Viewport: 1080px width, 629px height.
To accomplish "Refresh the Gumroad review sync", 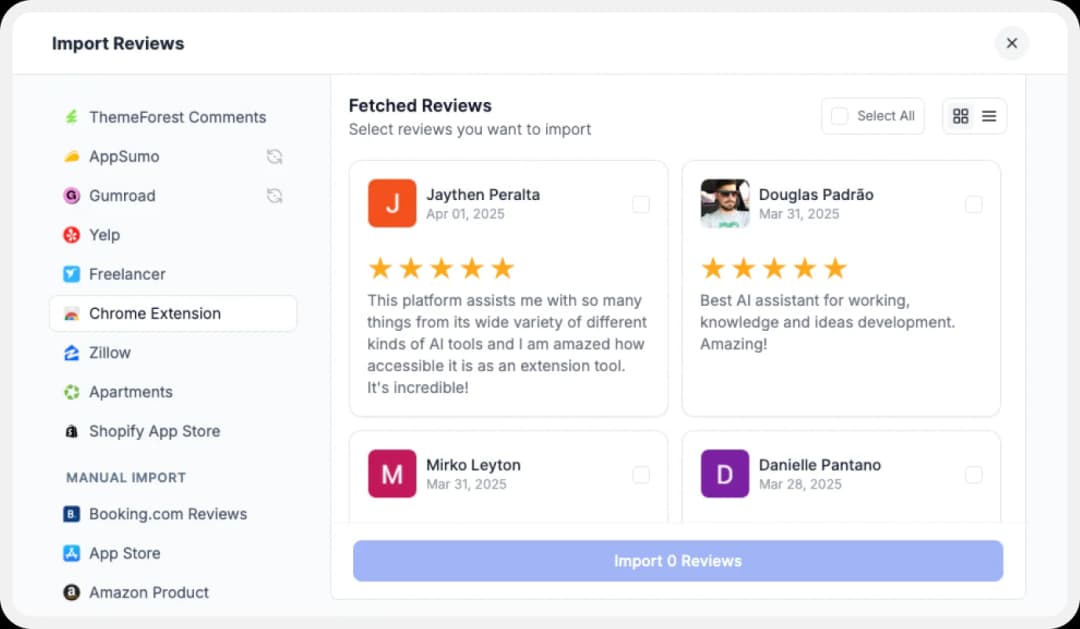I will point(275,195).
